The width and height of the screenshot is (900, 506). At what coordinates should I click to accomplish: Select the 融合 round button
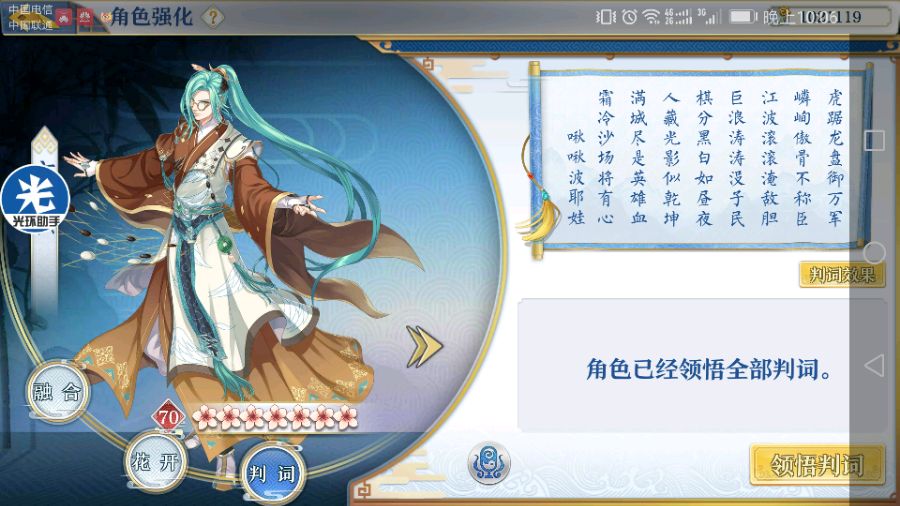(x=58, y=392)
